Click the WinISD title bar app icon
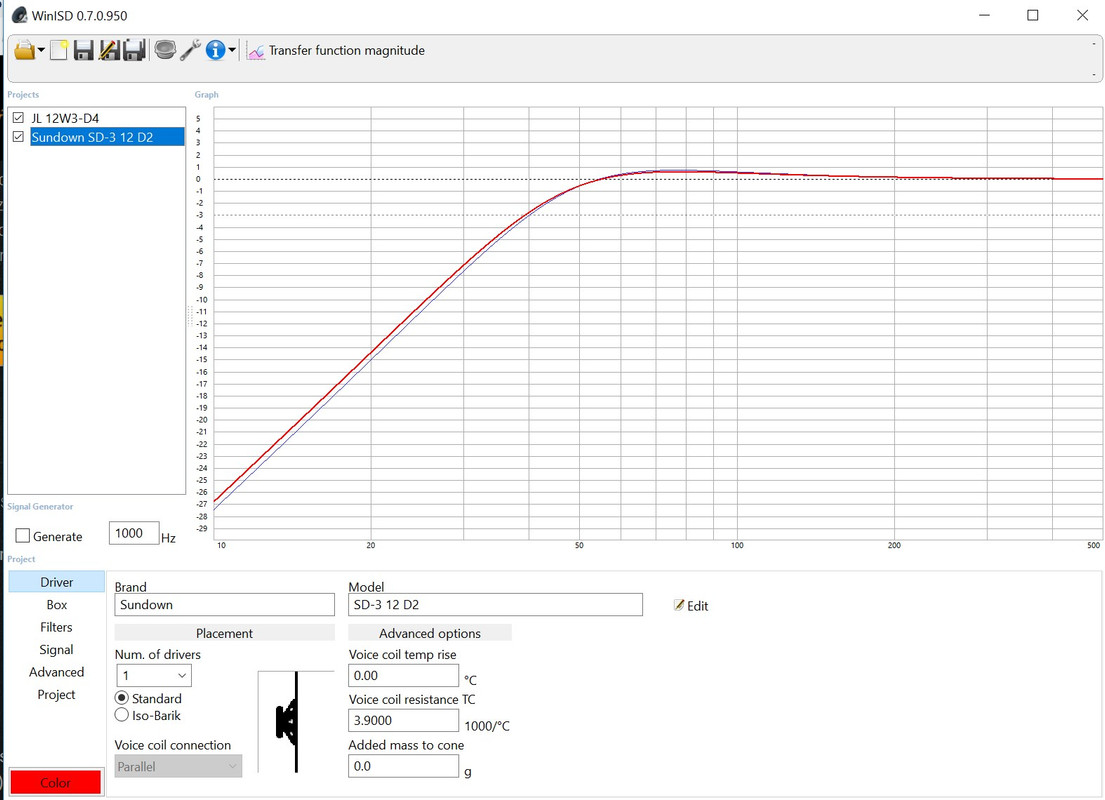This screenshot has width=1105, height=800. (20, 15)
